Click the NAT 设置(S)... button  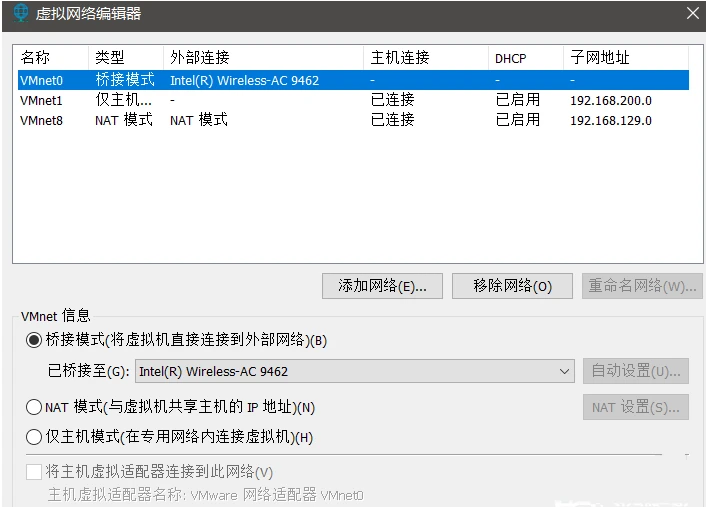(636, 407)
